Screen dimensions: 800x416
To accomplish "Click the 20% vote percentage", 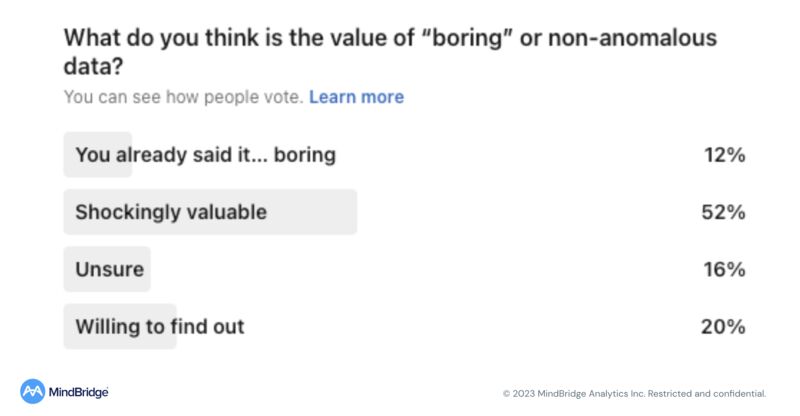I will pyautogui.click(x=723, y=327).
